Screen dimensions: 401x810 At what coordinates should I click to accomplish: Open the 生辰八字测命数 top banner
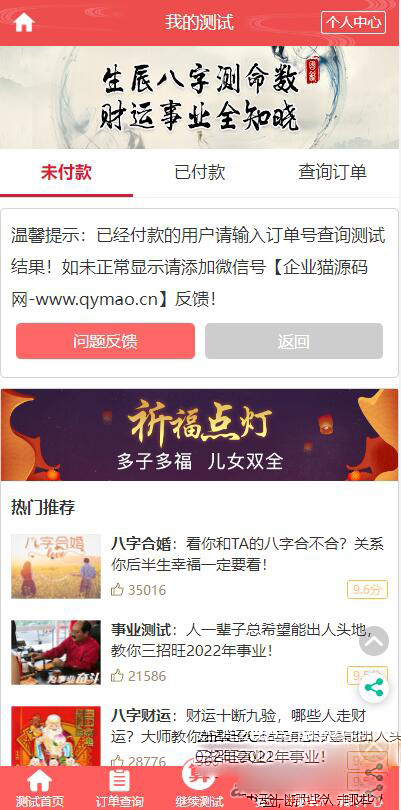tap(199, 98)
